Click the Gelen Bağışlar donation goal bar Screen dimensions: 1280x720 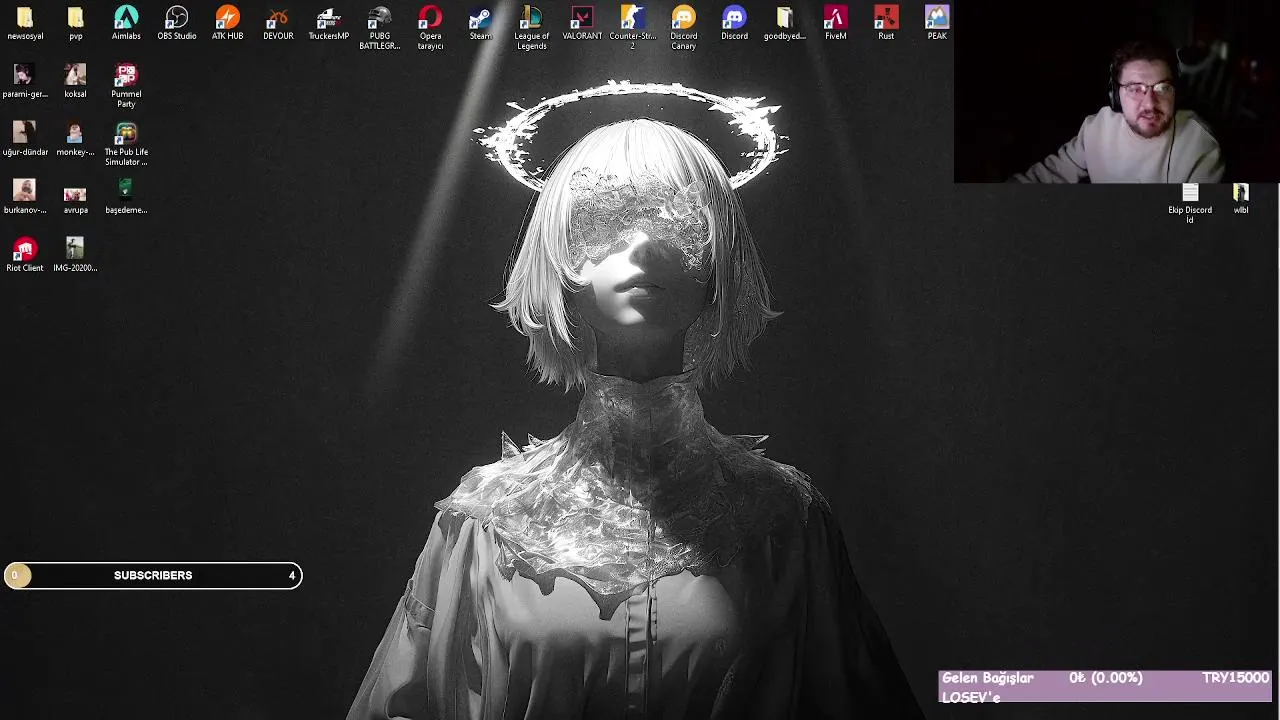1105,687
